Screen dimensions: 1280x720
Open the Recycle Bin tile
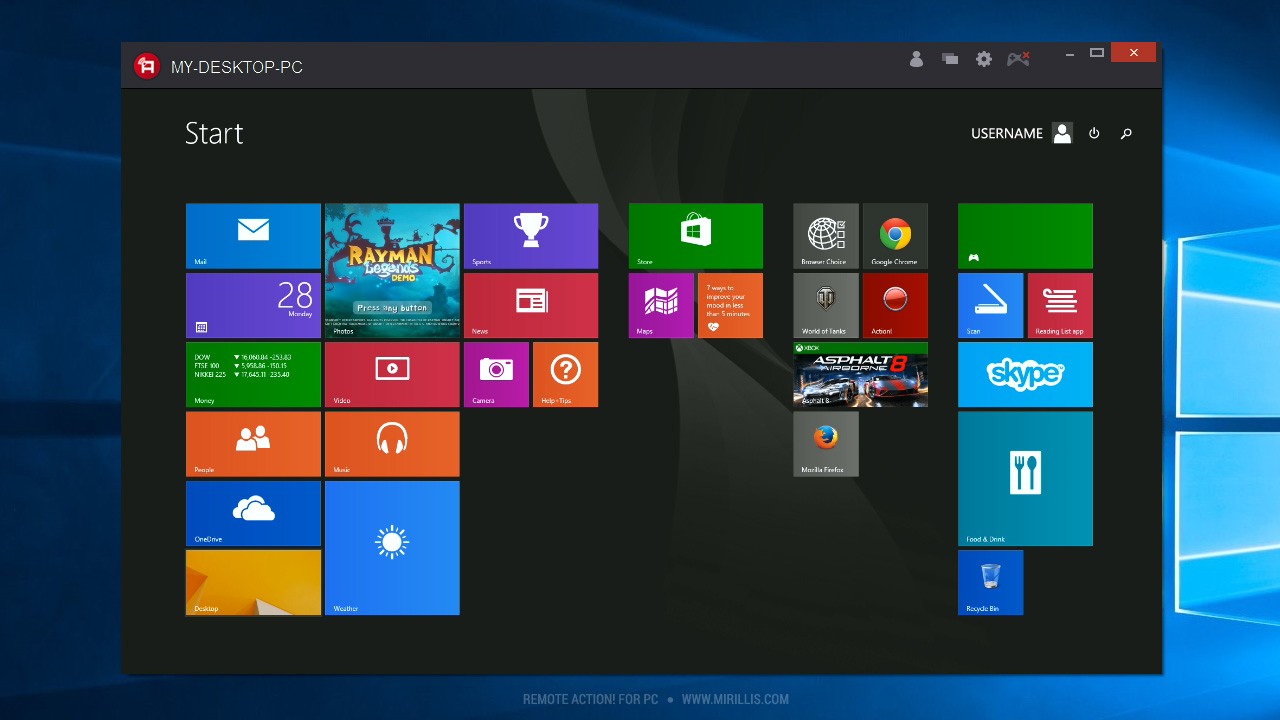tap(990, 582)
